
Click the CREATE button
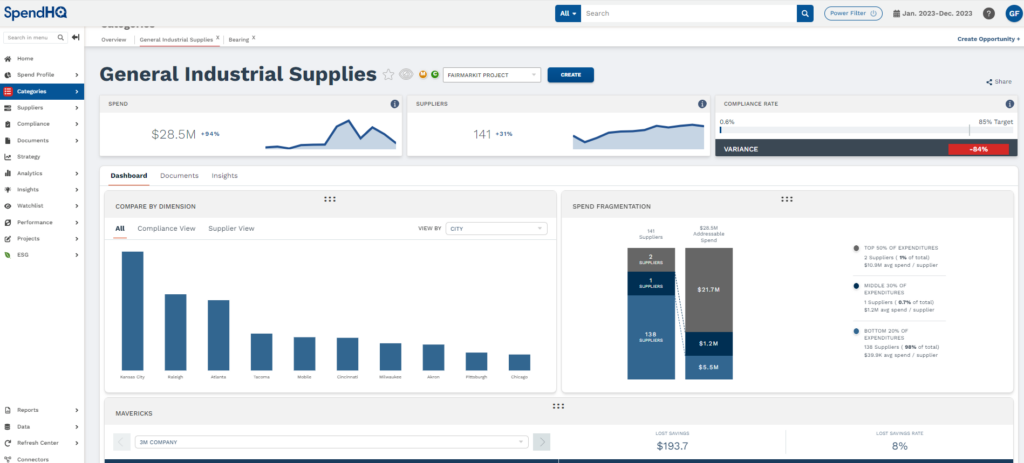[x=571, y=75]
